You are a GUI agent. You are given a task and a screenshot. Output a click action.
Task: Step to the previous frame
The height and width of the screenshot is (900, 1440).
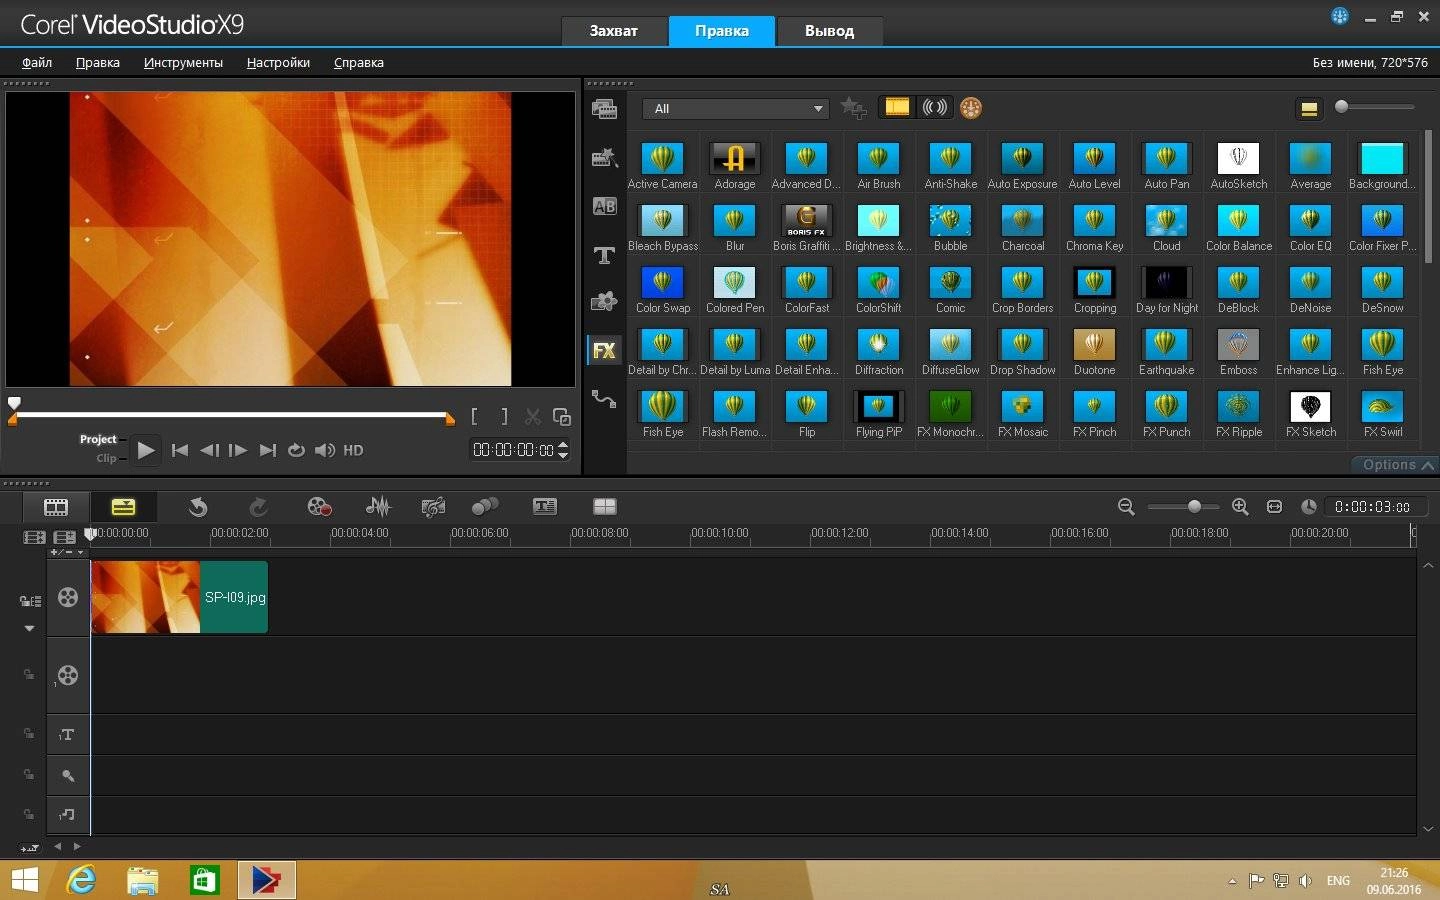(x=209, y=450)
